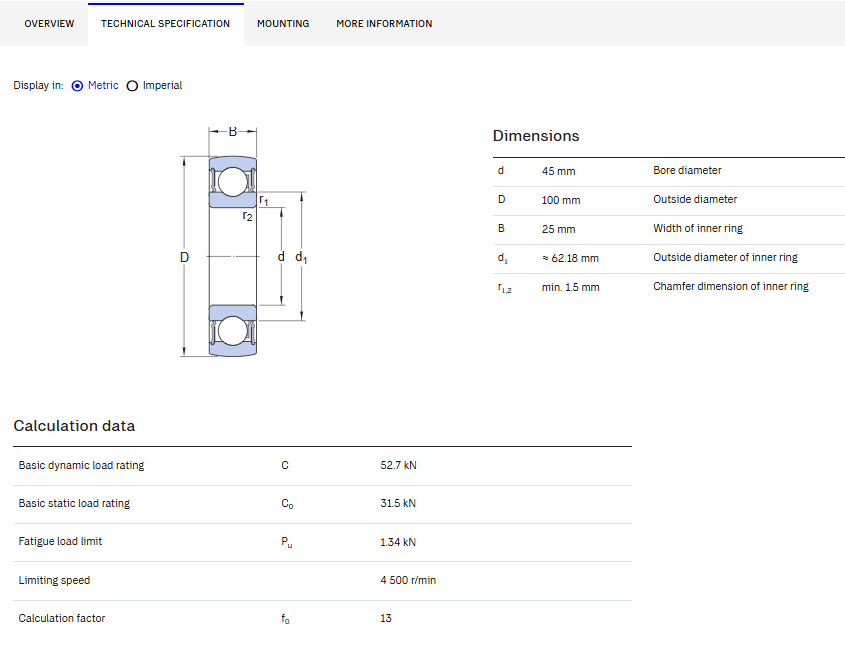Click the 100 mm outside diameter value
The image size is (845, 649).
pos(561,200)
